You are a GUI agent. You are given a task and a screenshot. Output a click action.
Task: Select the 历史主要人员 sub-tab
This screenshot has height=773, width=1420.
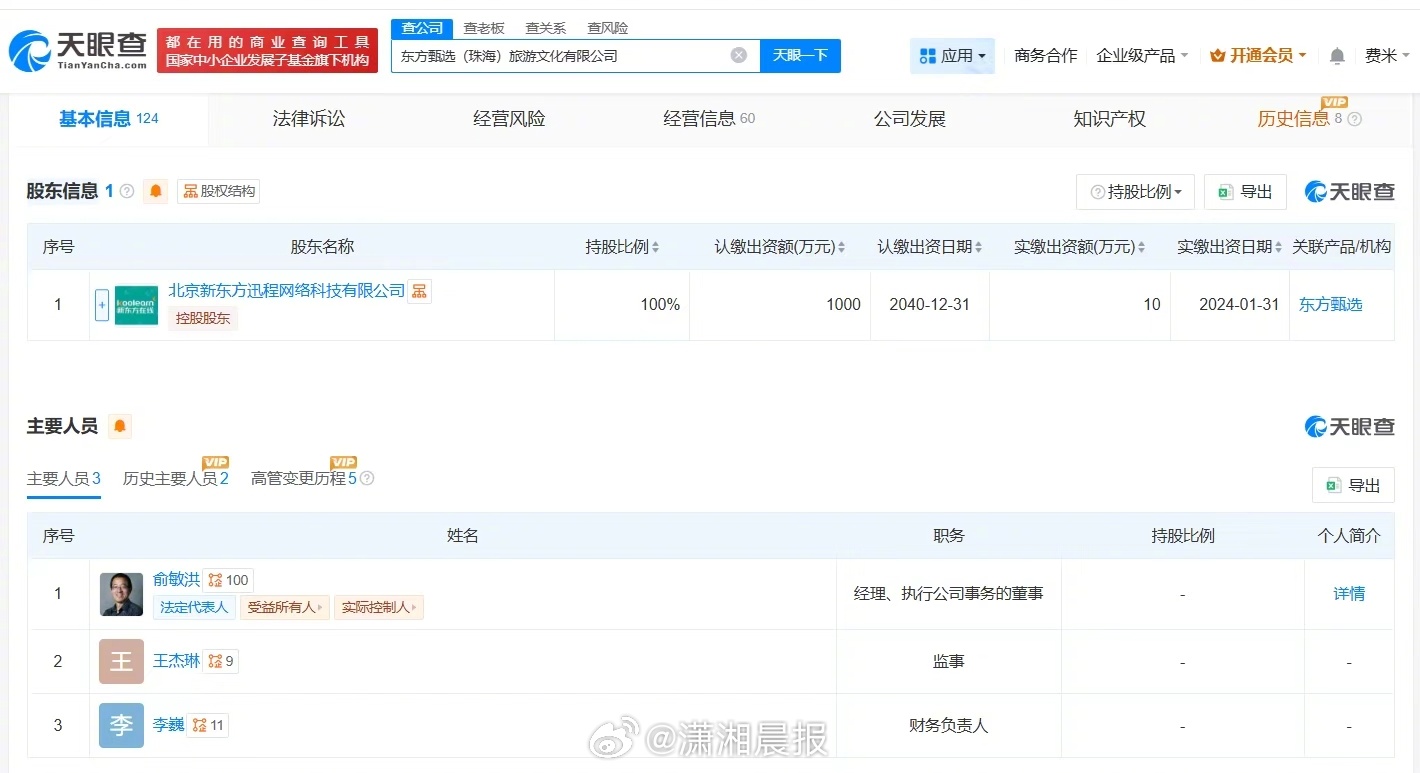point(176,479)
